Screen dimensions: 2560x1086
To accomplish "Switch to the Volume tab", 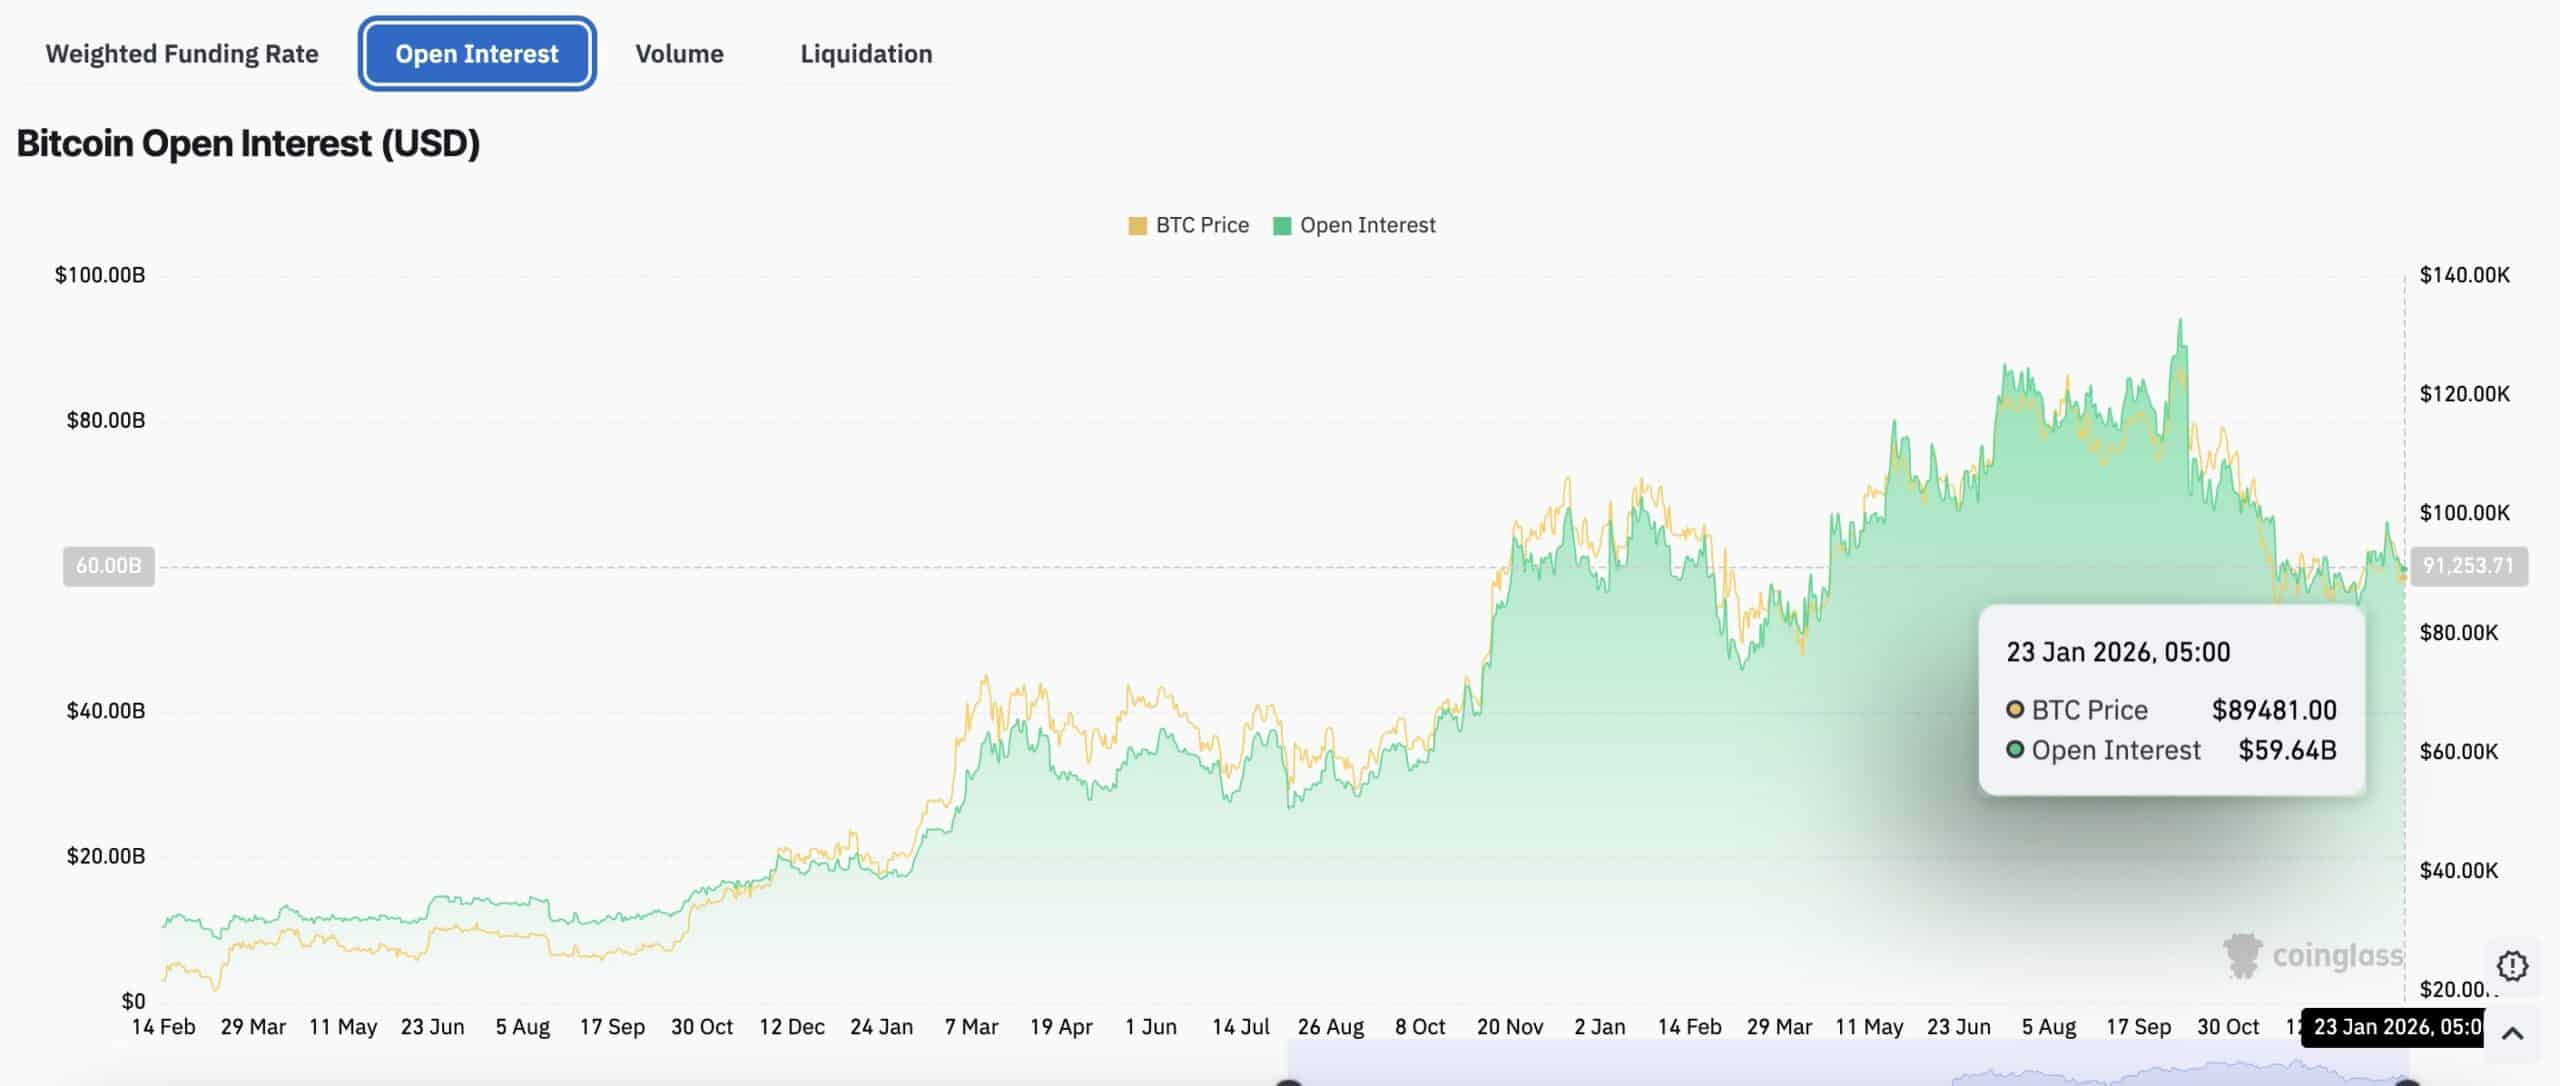I will [679, 54].
